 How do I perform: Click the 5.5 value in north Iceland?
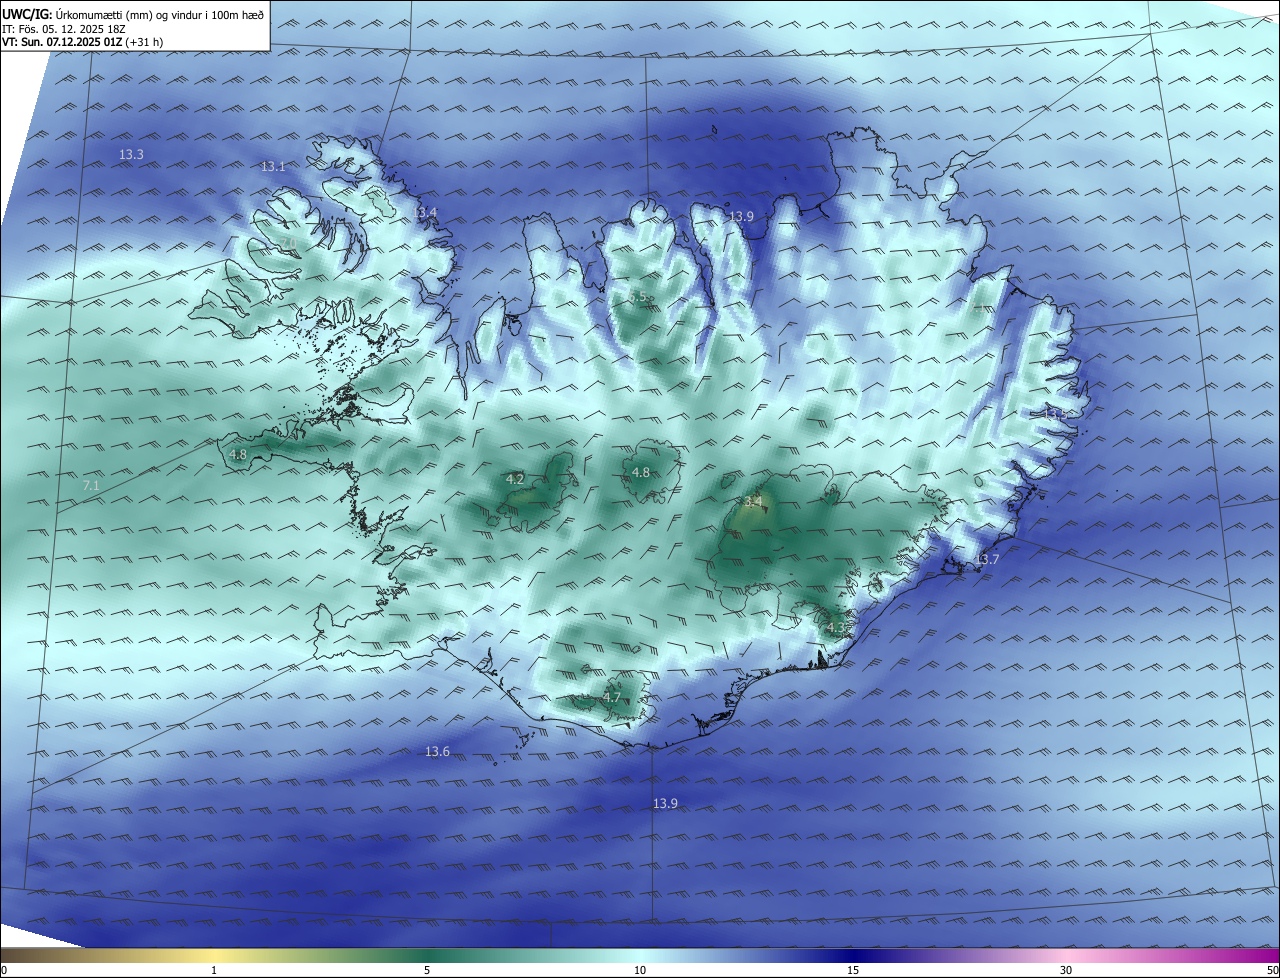click(637, 297)
